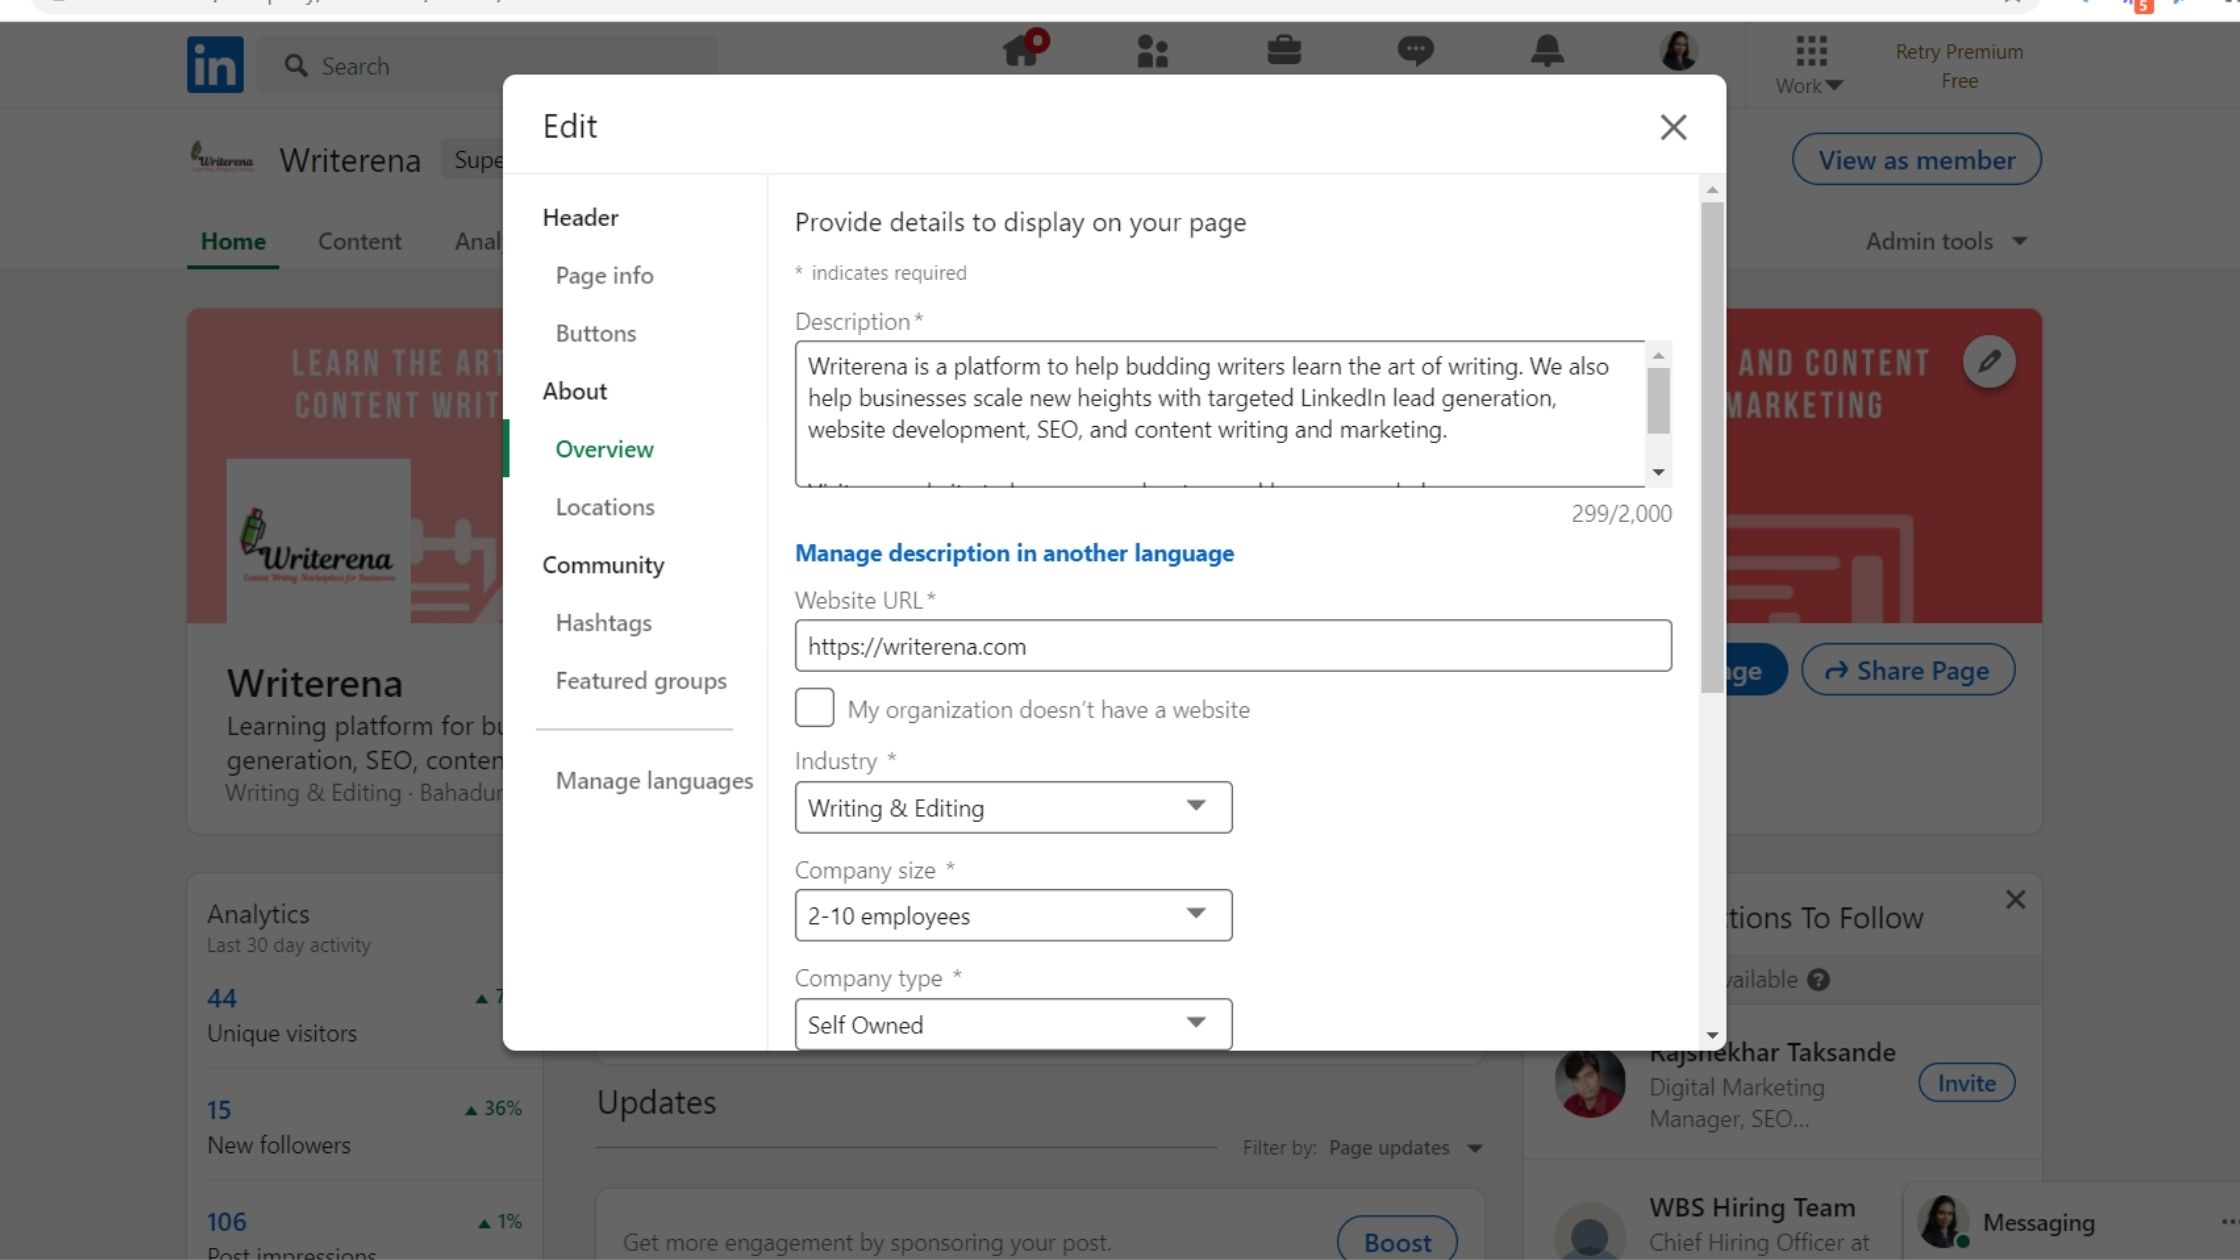This screenshot has width=2240, height=1260.
Task: Open the Company type dropdown
Action: point(1013,1024)
